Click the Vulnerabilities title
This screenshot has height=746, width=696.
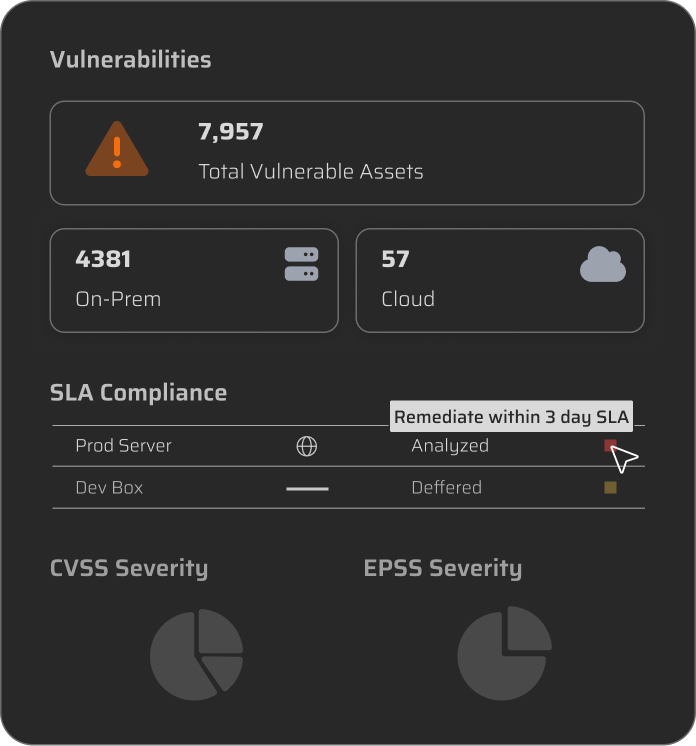coord(130,60)
